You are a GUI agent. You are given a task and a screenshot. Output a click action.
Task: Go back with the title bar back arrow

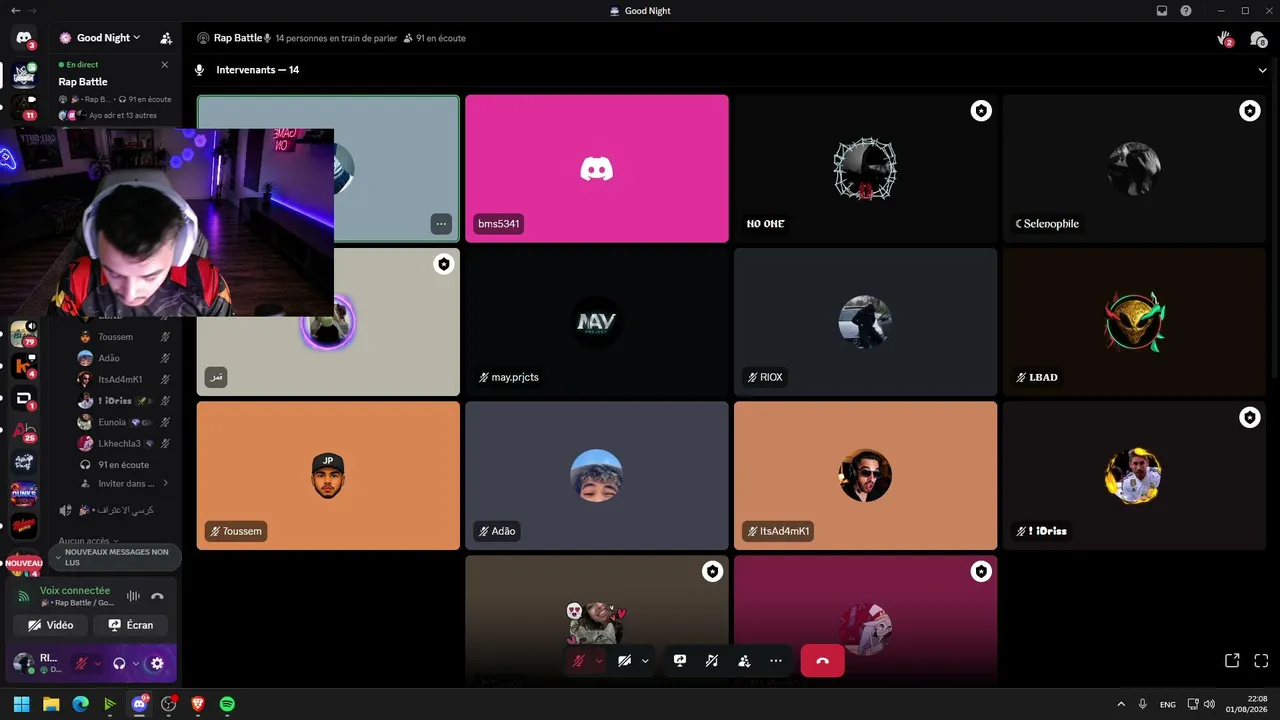[x=15, y=11]
